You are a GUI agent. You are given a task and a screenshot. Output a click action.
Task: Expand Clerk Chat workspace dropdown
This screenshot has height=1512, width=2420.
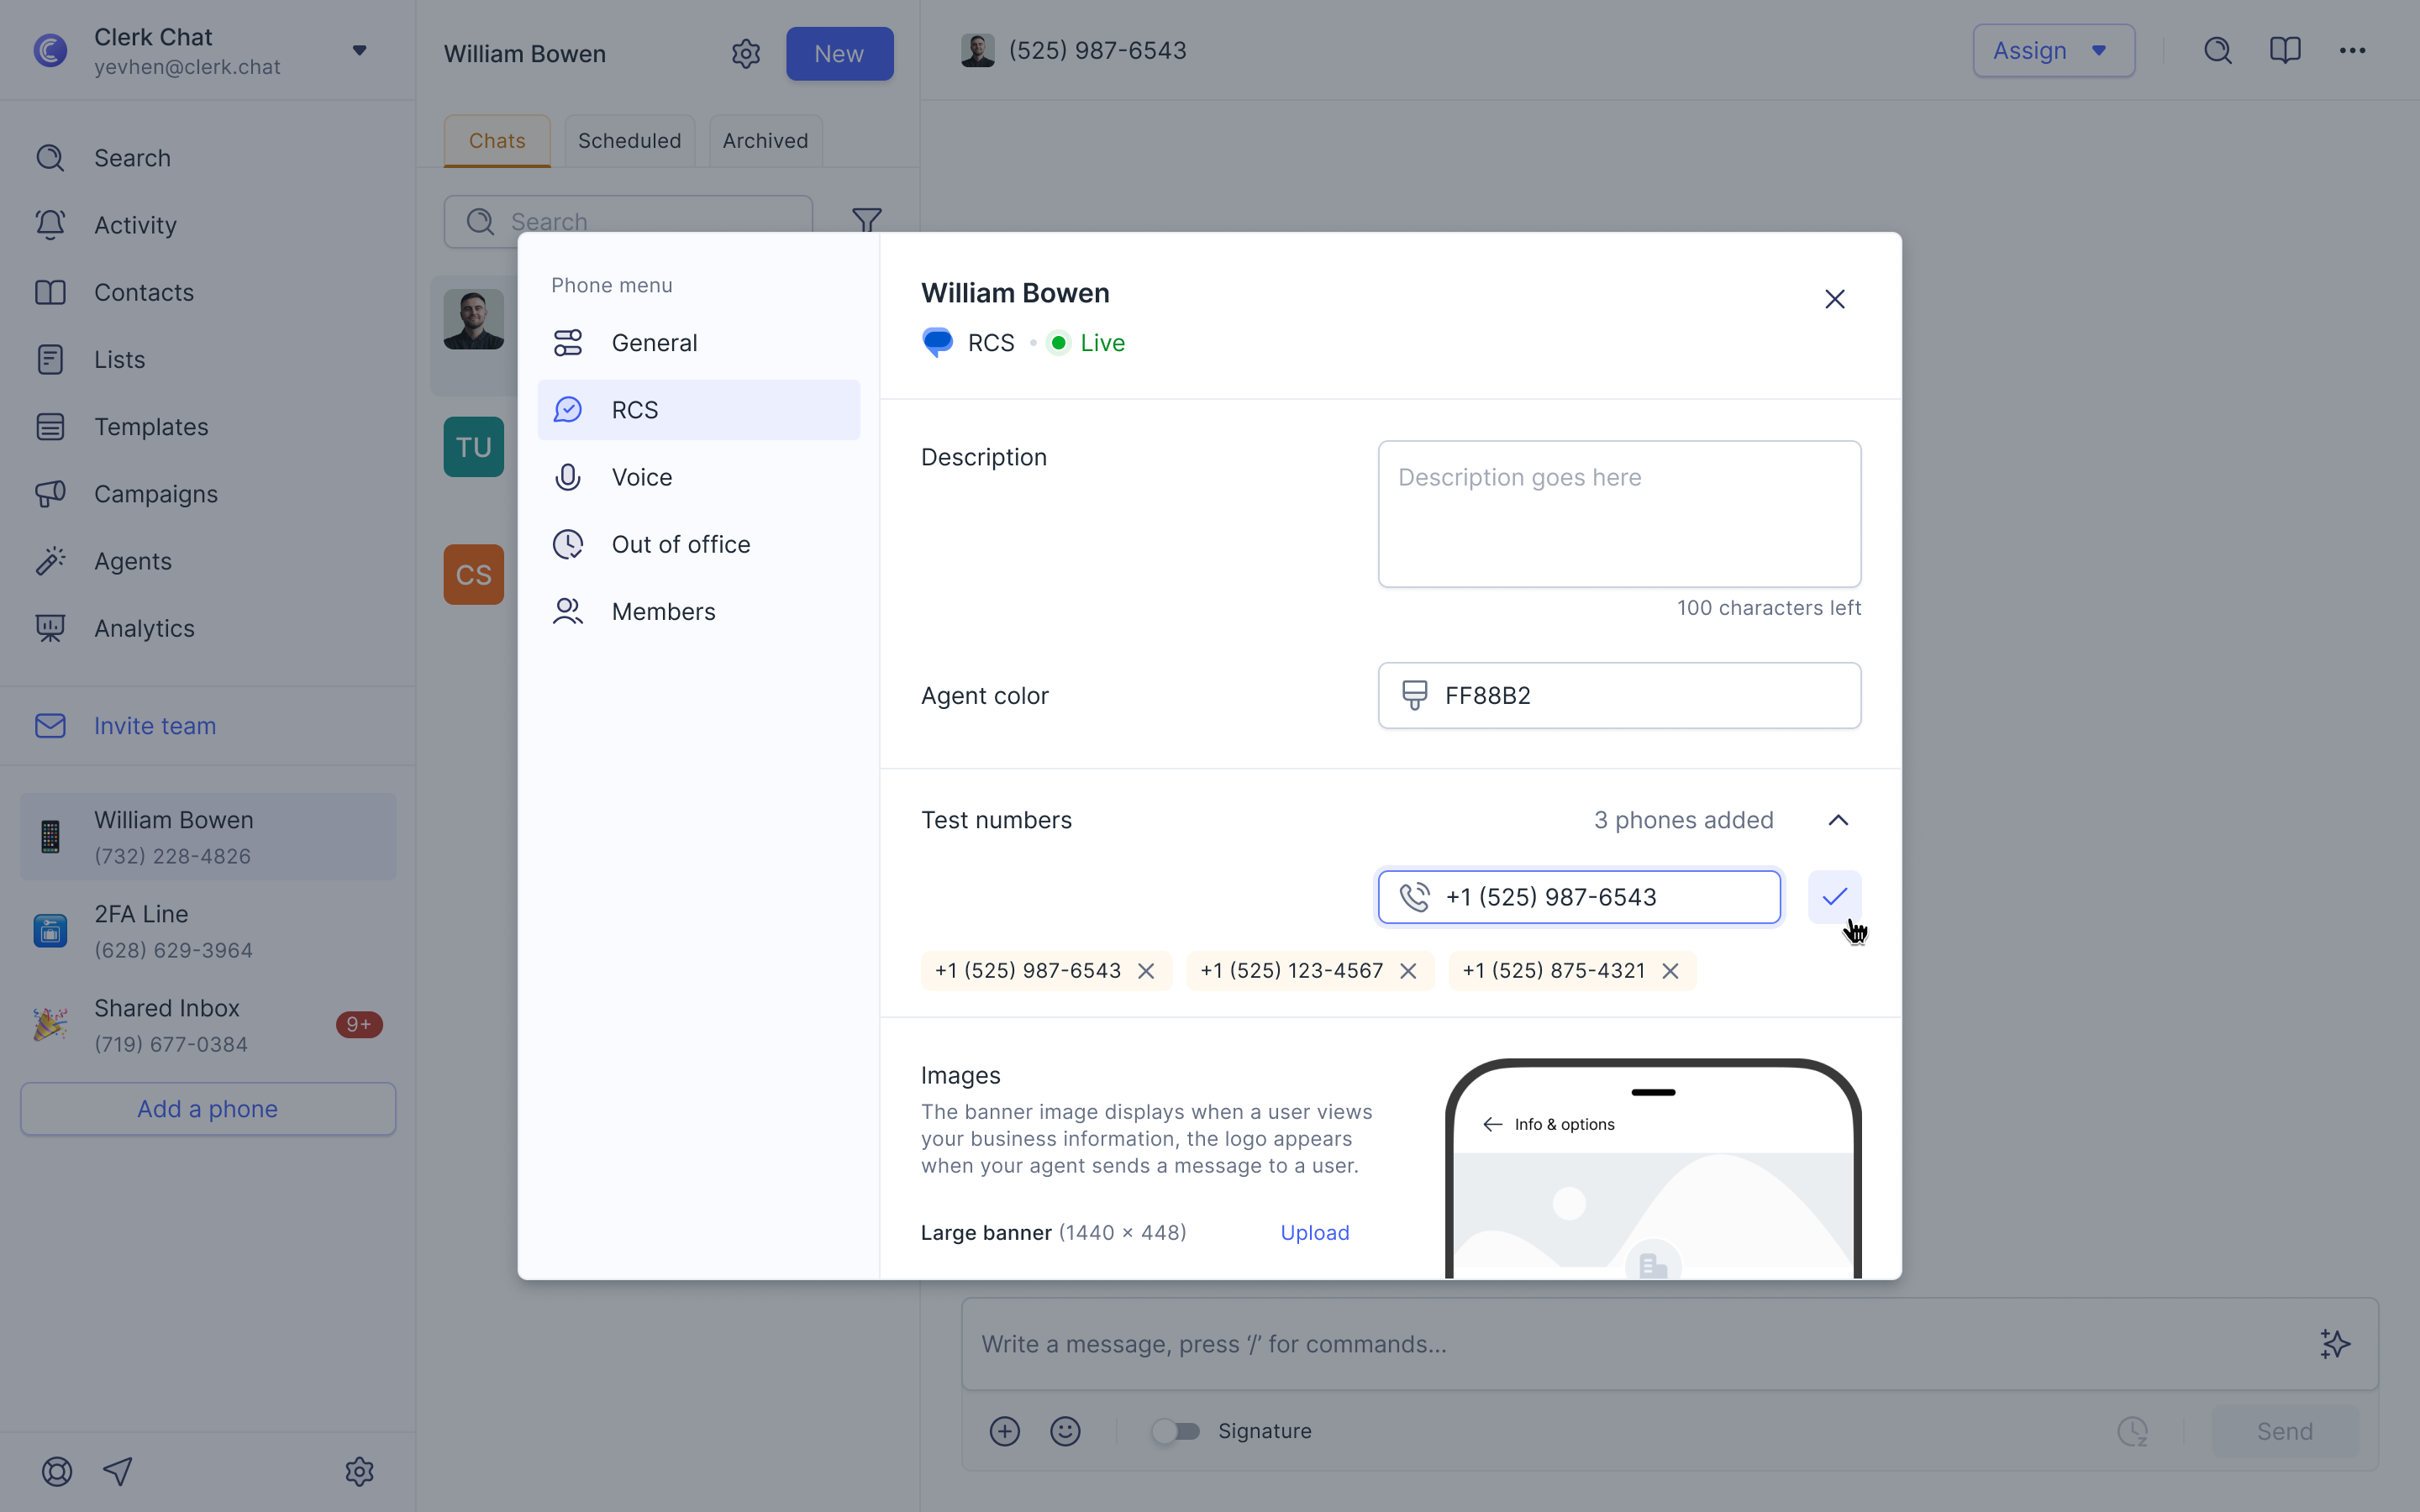point(359,51)
